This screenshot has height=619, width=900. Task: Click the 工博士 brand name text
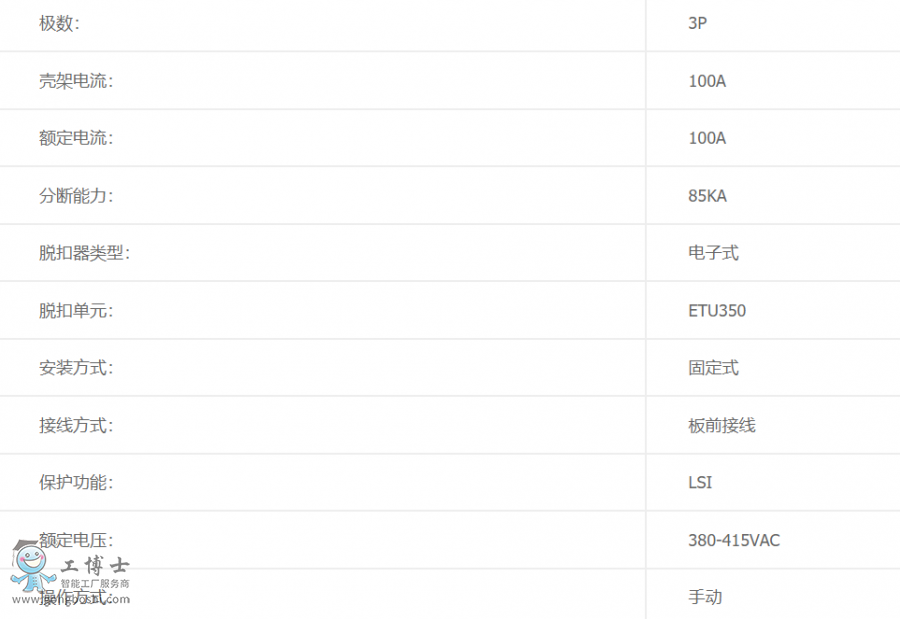[95, 566]
